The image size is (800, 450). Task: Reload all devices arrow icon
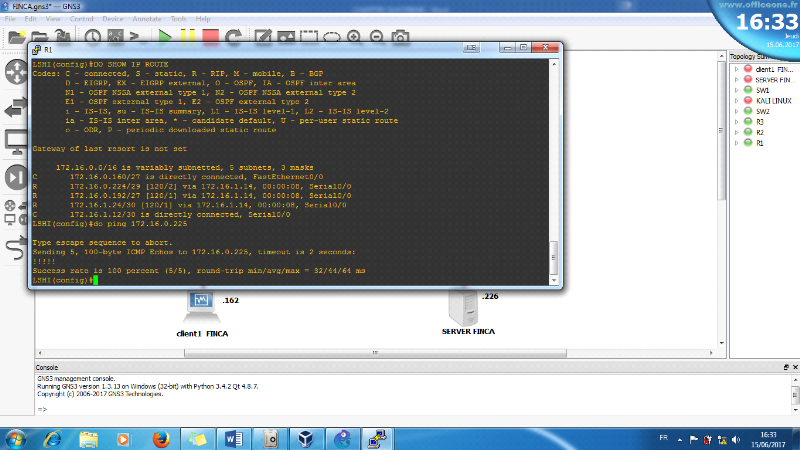[234, 37]
